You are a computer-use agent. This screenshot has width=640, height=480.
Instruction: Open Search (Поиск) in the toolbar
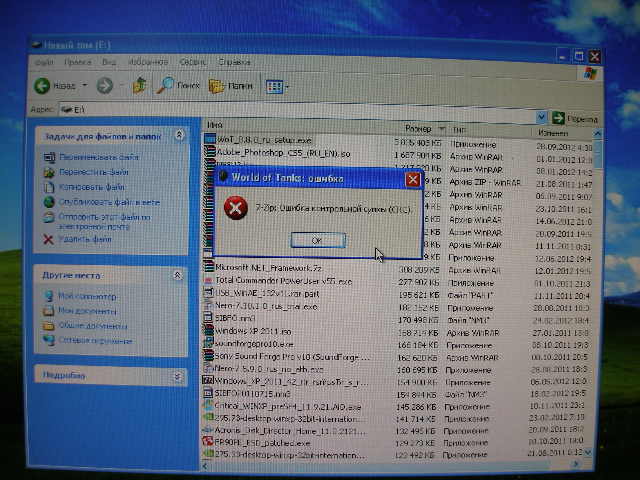point(178,85)
